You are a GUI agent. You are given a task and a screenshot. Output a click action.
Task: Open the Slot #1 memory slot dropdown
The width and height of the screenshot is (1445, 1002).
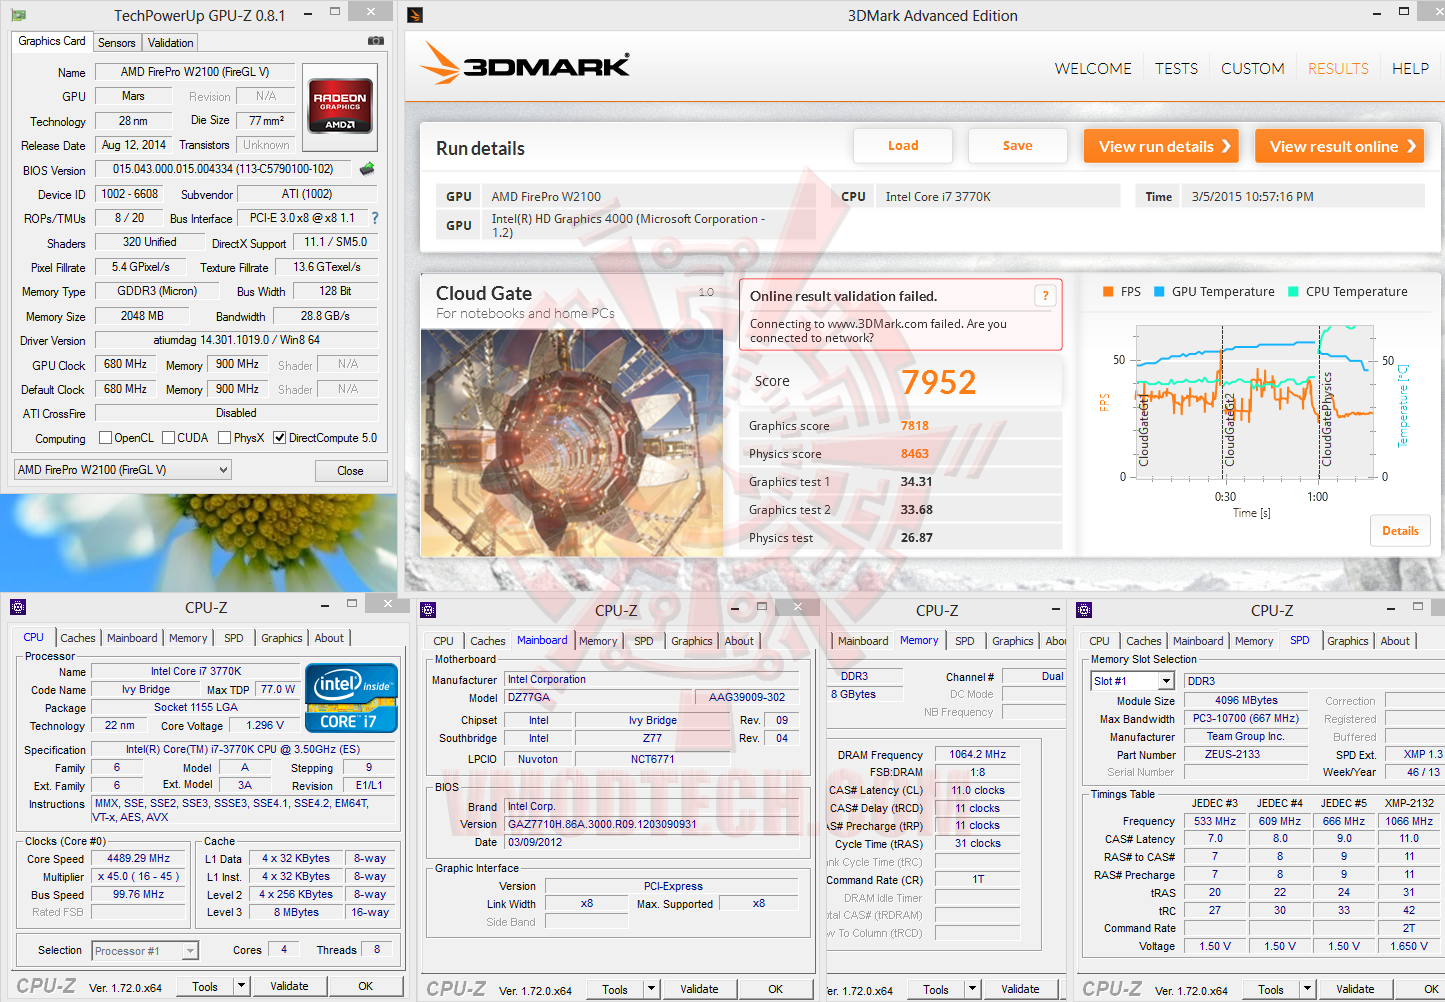coord(1164,680)
